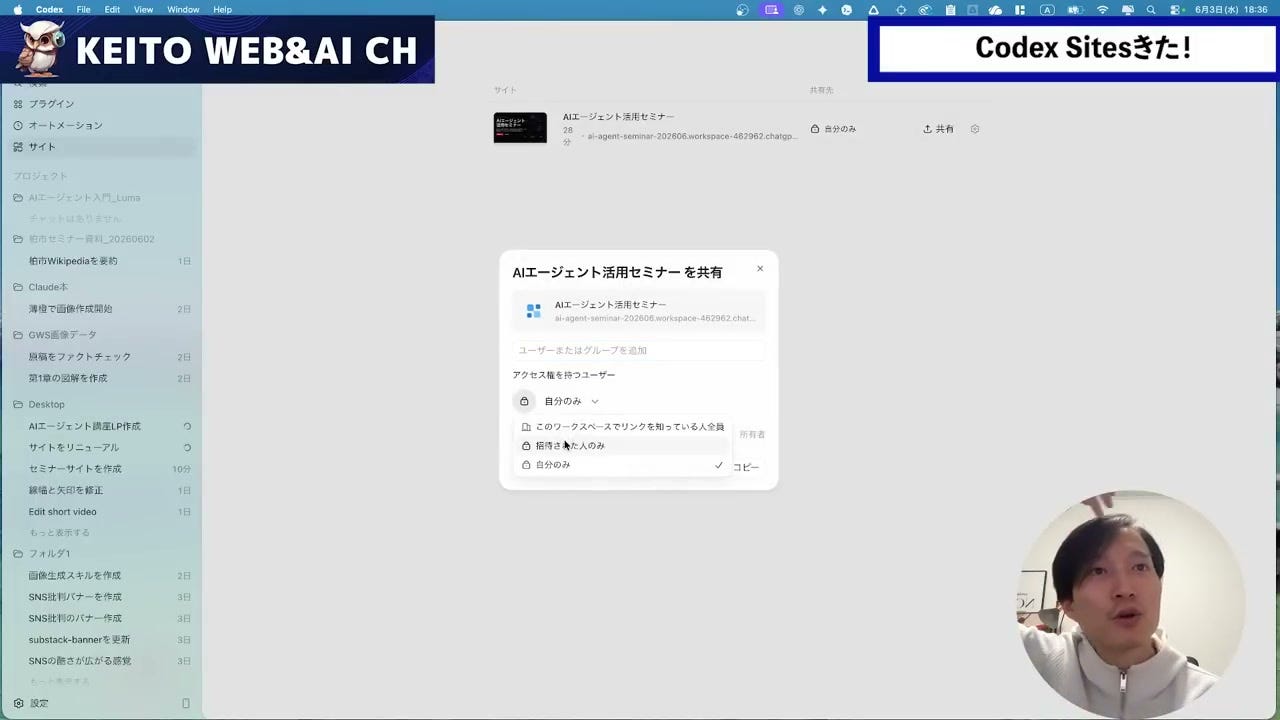This screenshot has height=720, width=1280.
Task: Choose このワークスペースでリンクを知っている人全員 option
Action: pyautogui.click(x=622, y=427)
